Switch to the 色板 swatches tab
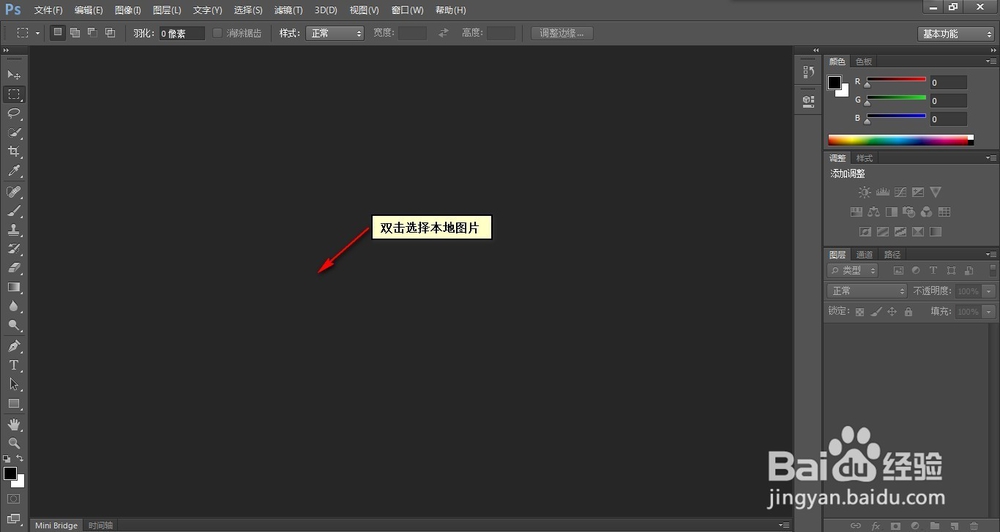Image resolution: width=1000 pixels, height=532 pixels. [864, 61]
